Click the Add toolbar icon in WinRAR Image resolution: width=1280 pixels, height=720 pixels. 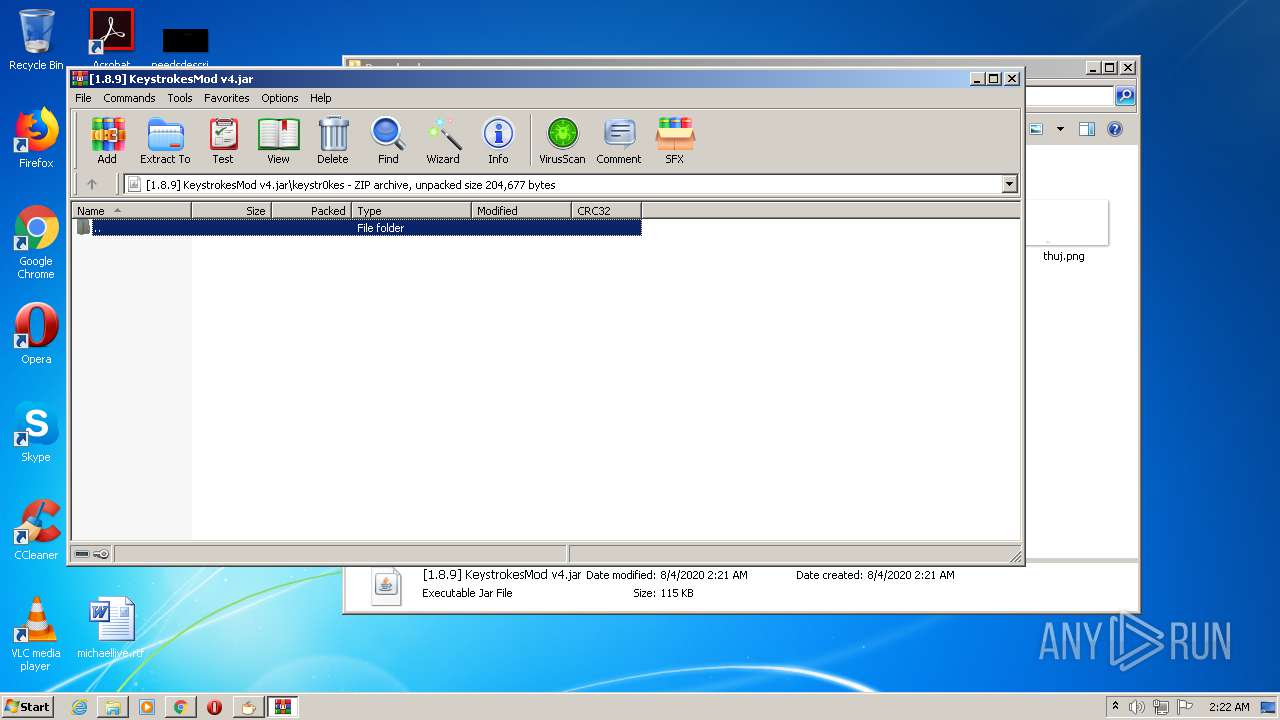[107, 140]
